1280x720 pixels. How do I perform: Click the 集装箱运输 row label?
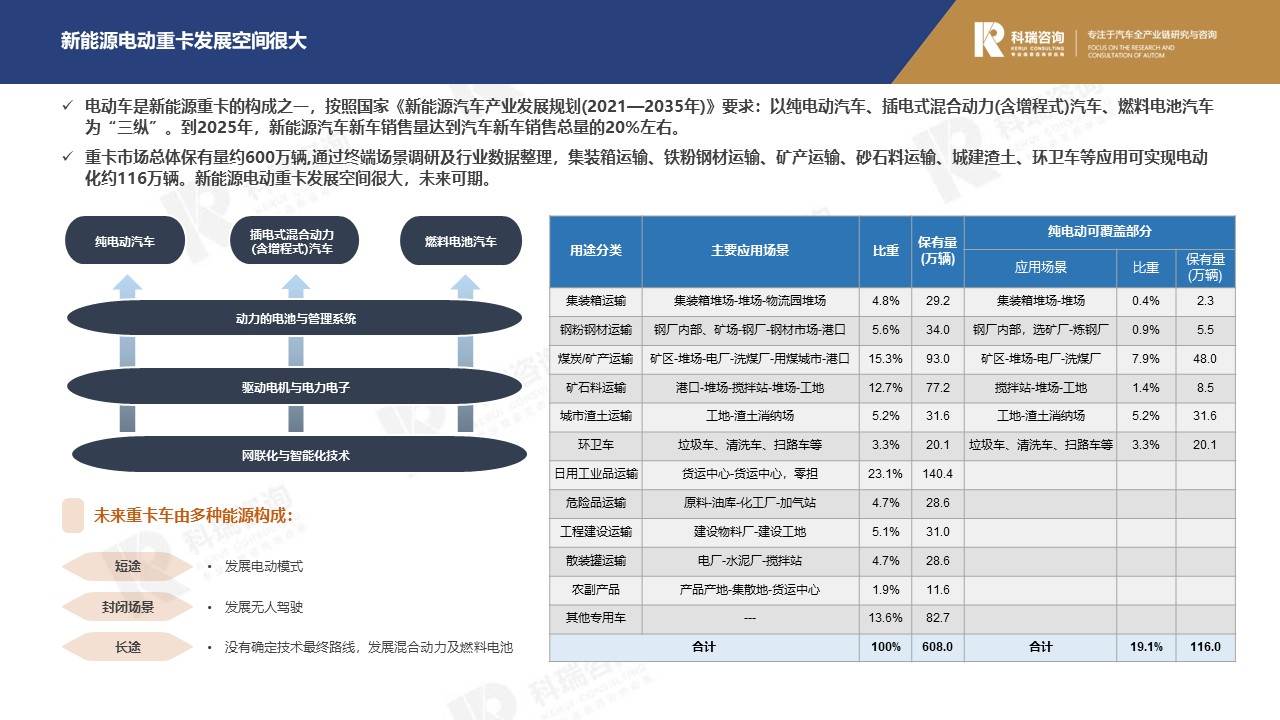click(596, 300)
